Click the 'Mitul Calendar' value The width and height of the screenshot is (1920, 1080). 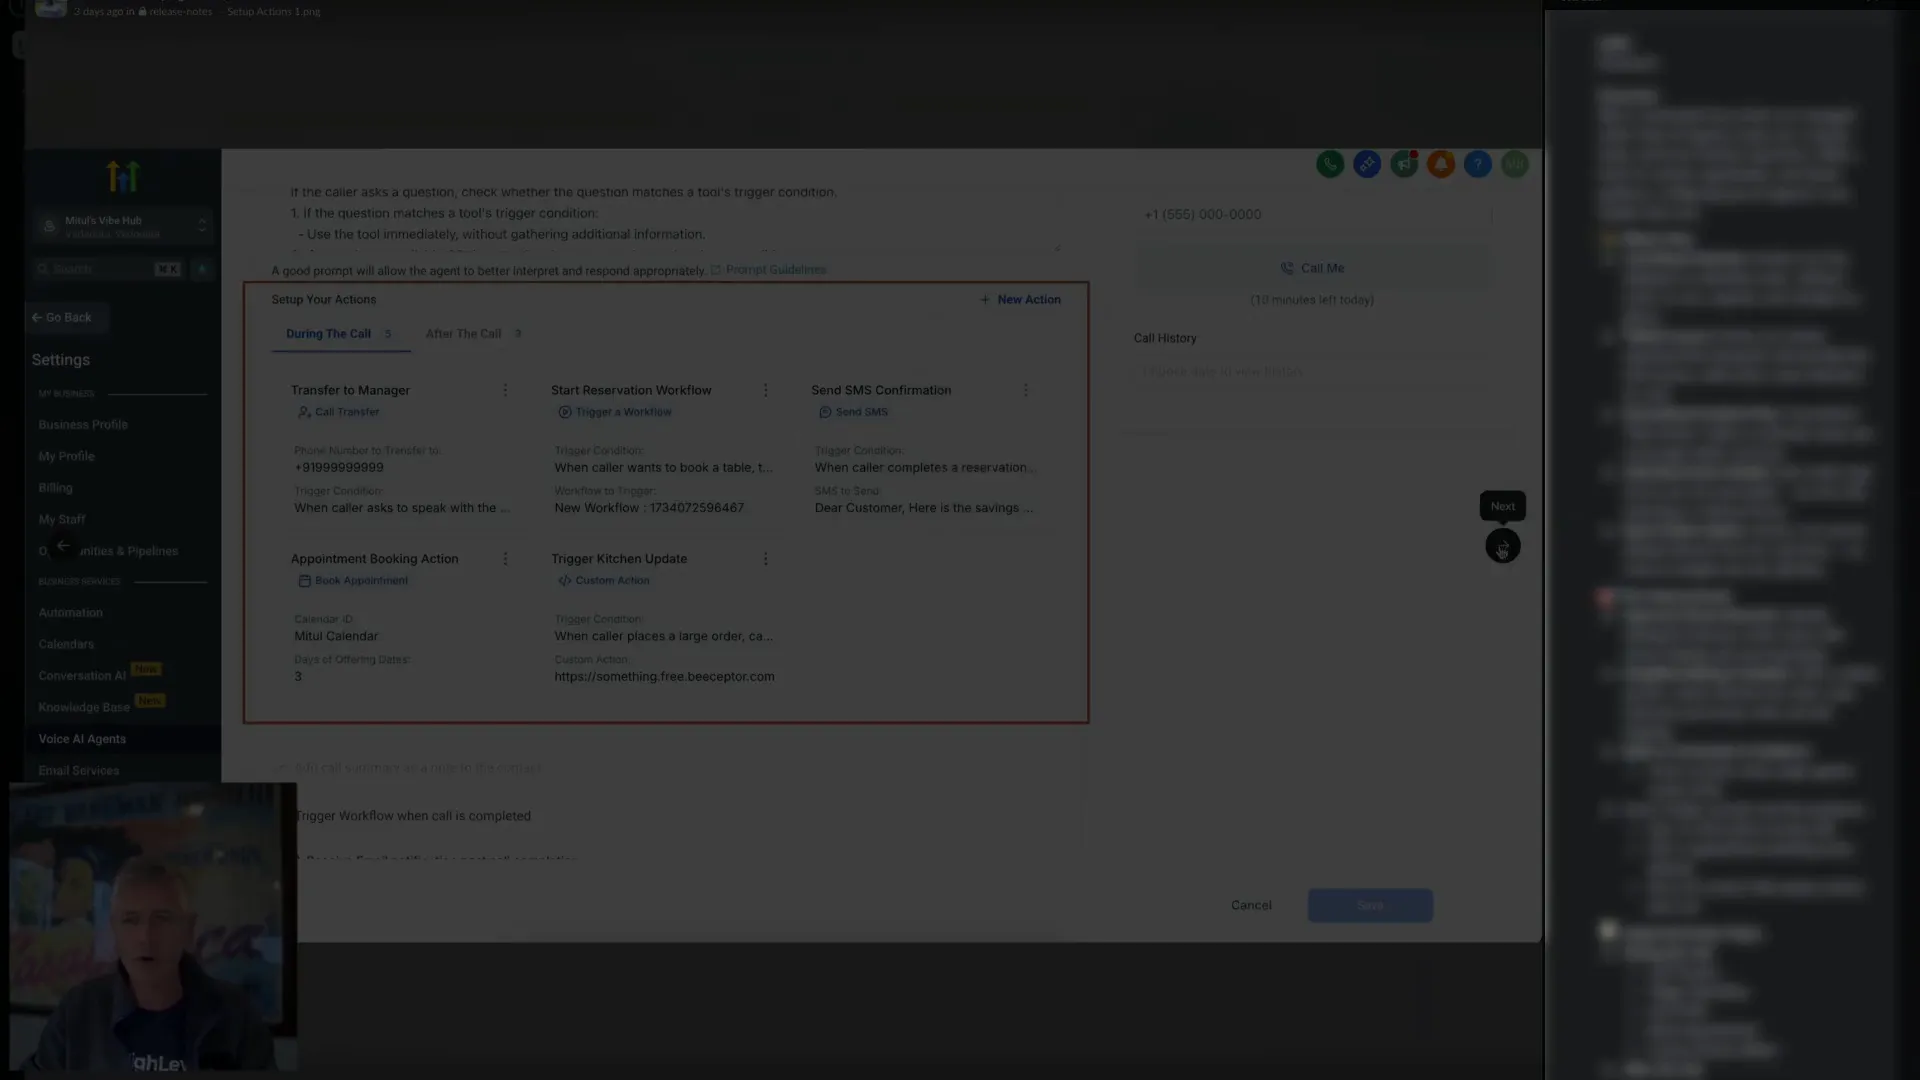click(x=336, y=637)
